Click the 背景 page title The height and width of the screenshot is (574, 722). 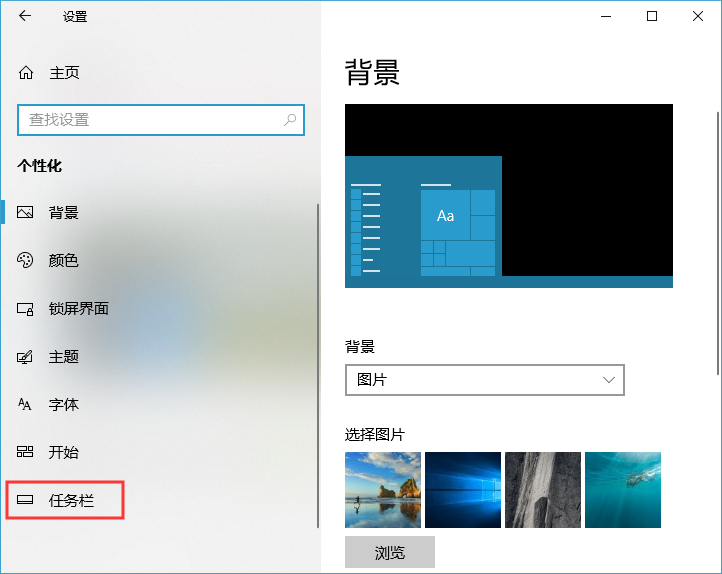(372, 73)
